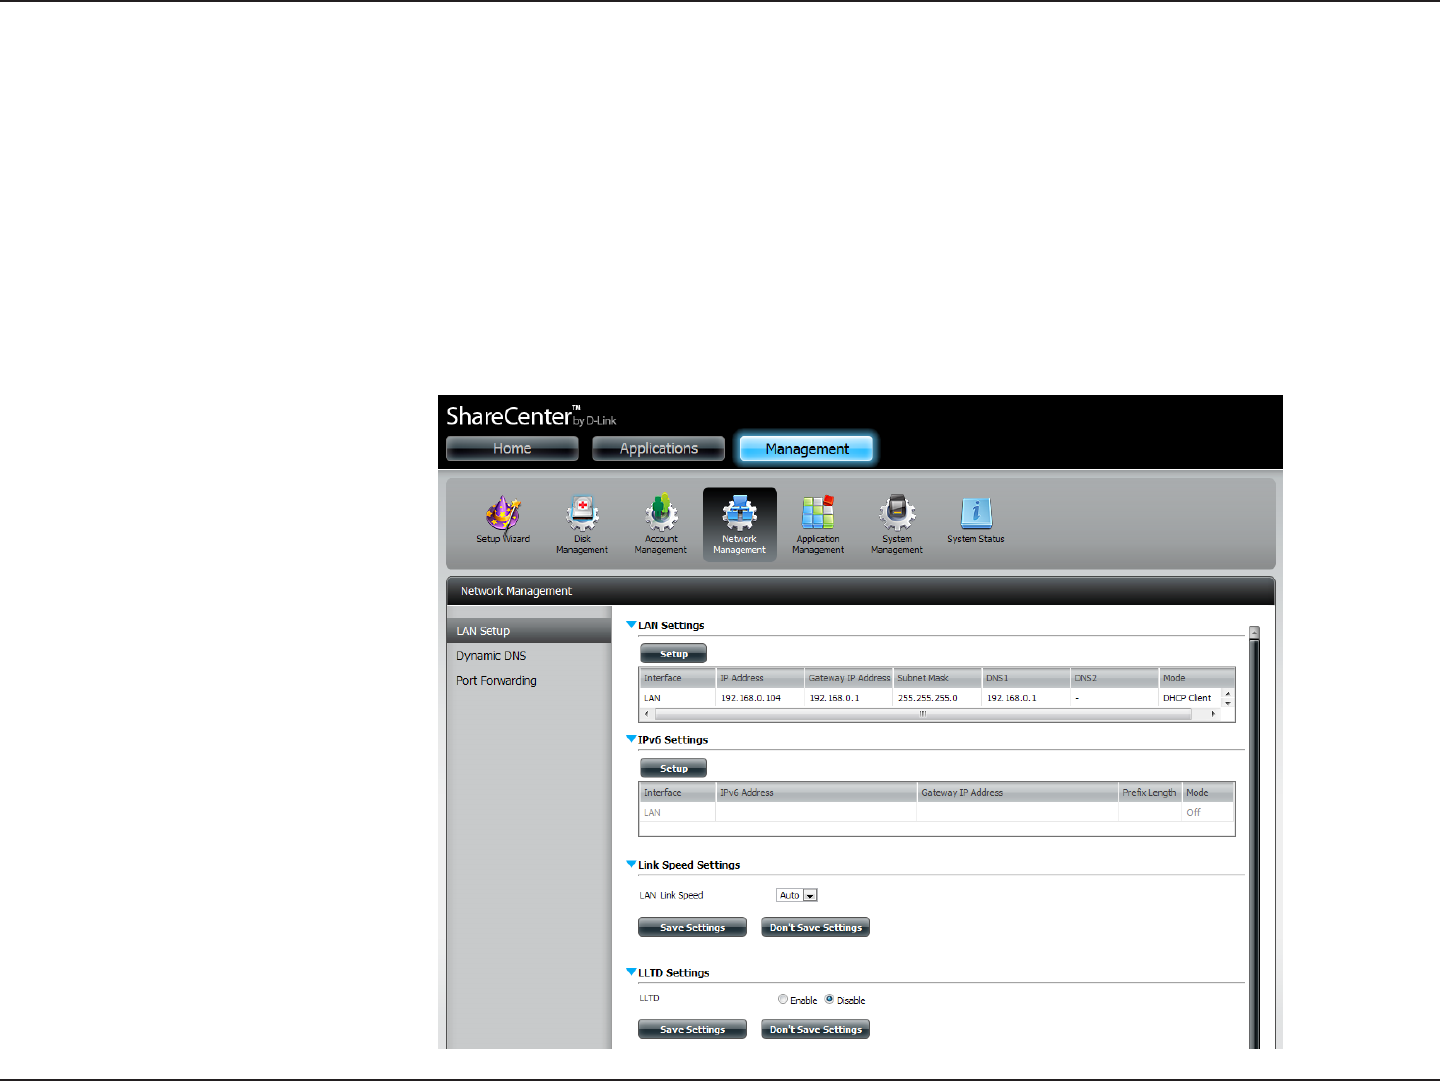The image size is (1440, 1081).
Task: Save Settings for Link Speed
Action: [x=692, y=928]
